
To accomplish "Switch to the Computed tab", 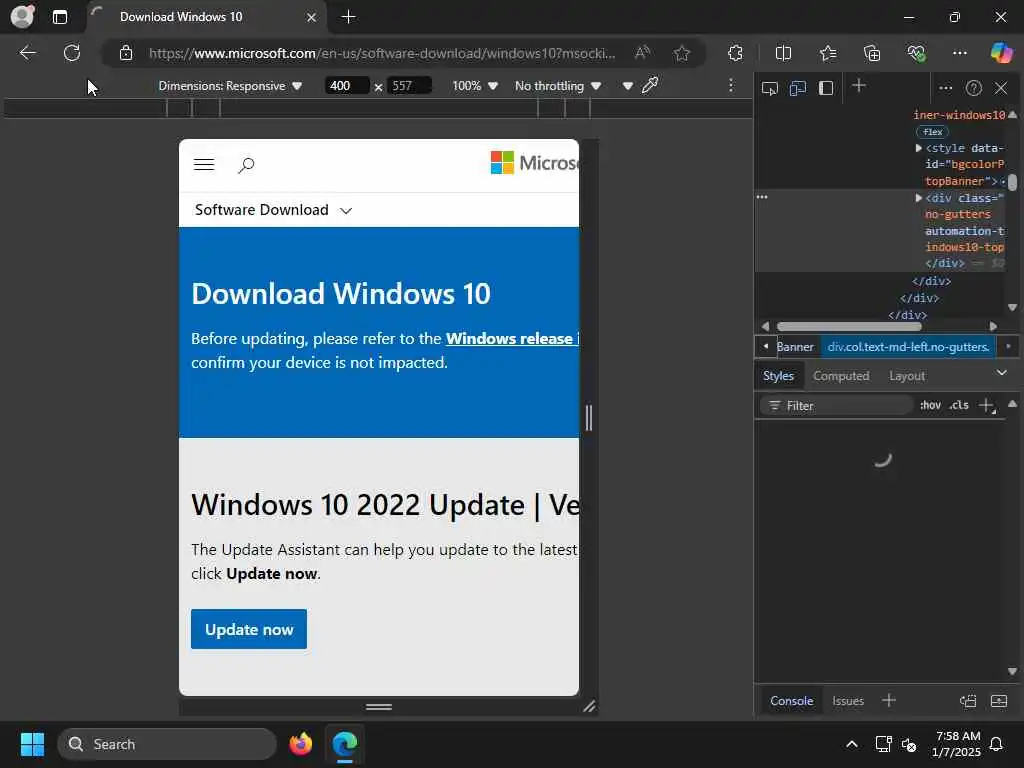I will coord(841,376).
